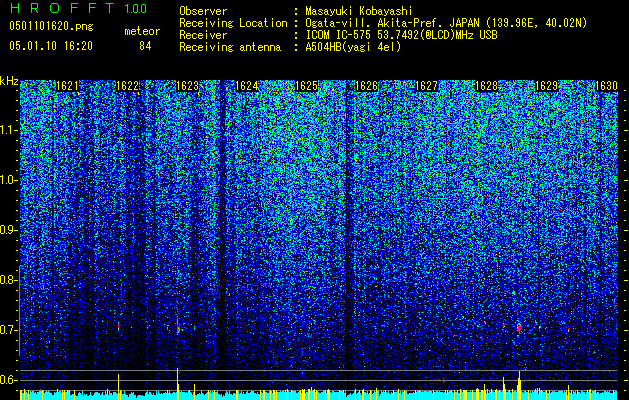629x400 pixels.
Task: Click the 0.9 frequency axis label
Action: 9,230
